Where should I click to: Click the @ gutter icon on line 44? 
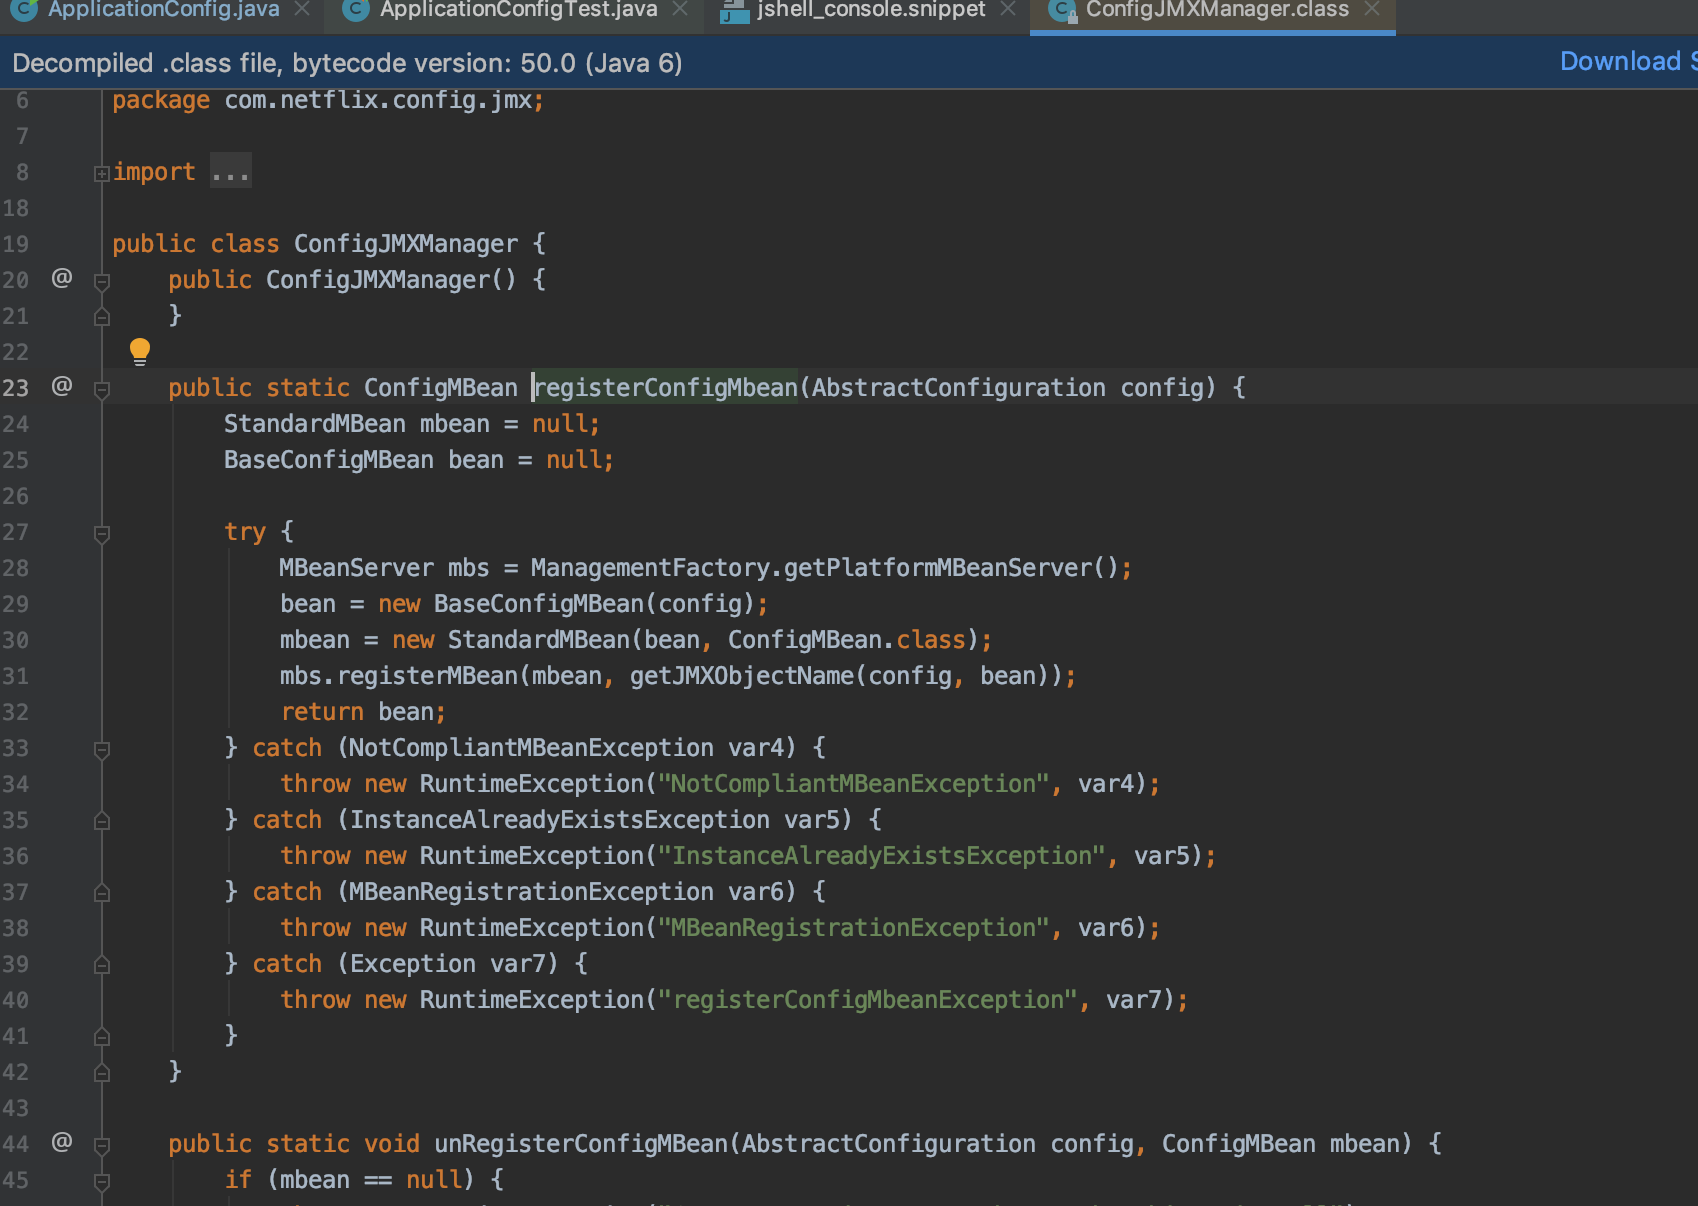pyautogui.click(x=62, y=1142)
